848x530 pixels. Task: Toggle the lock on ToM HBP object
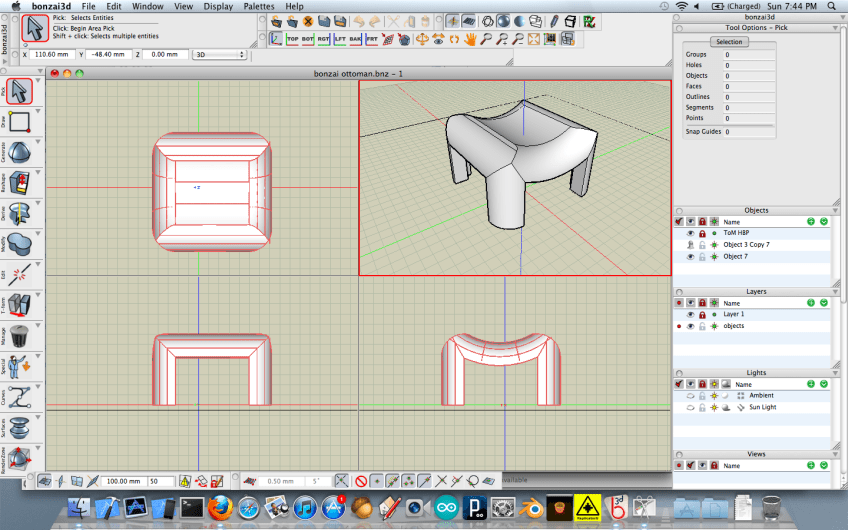(702, 232)
